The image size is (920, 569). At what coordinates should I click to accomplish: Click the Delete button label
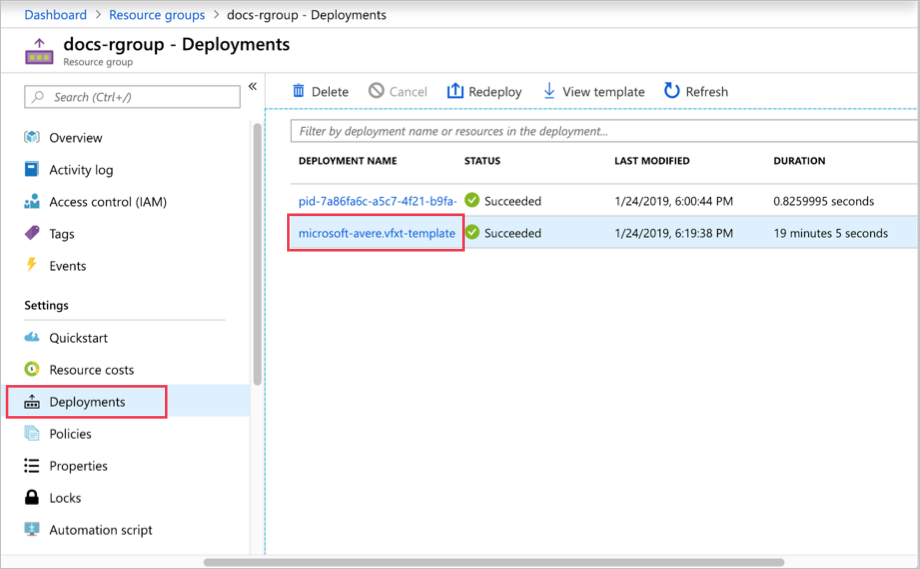[x=330, y=92]
